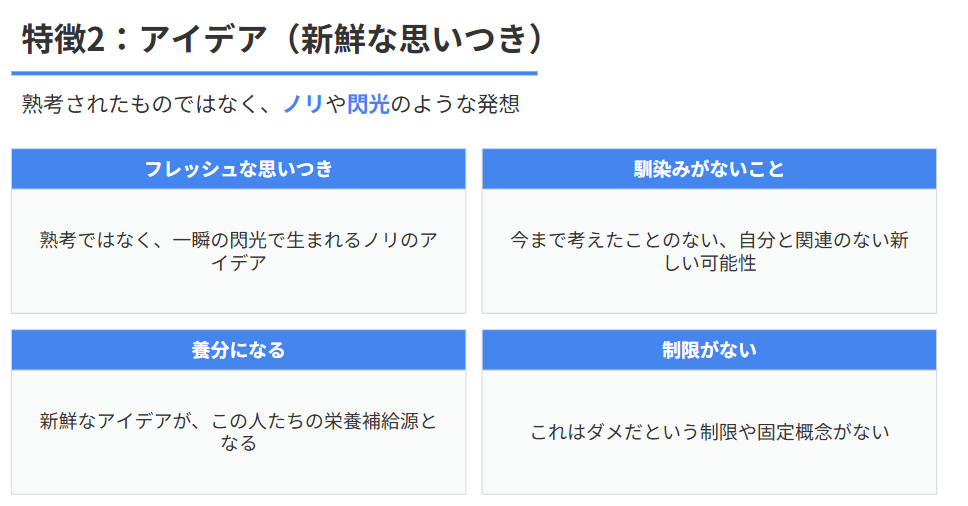968x506 pixels.
Task: Click the blue highlighted word "閃光" in subtitle
Action: [x=368, y=104]
